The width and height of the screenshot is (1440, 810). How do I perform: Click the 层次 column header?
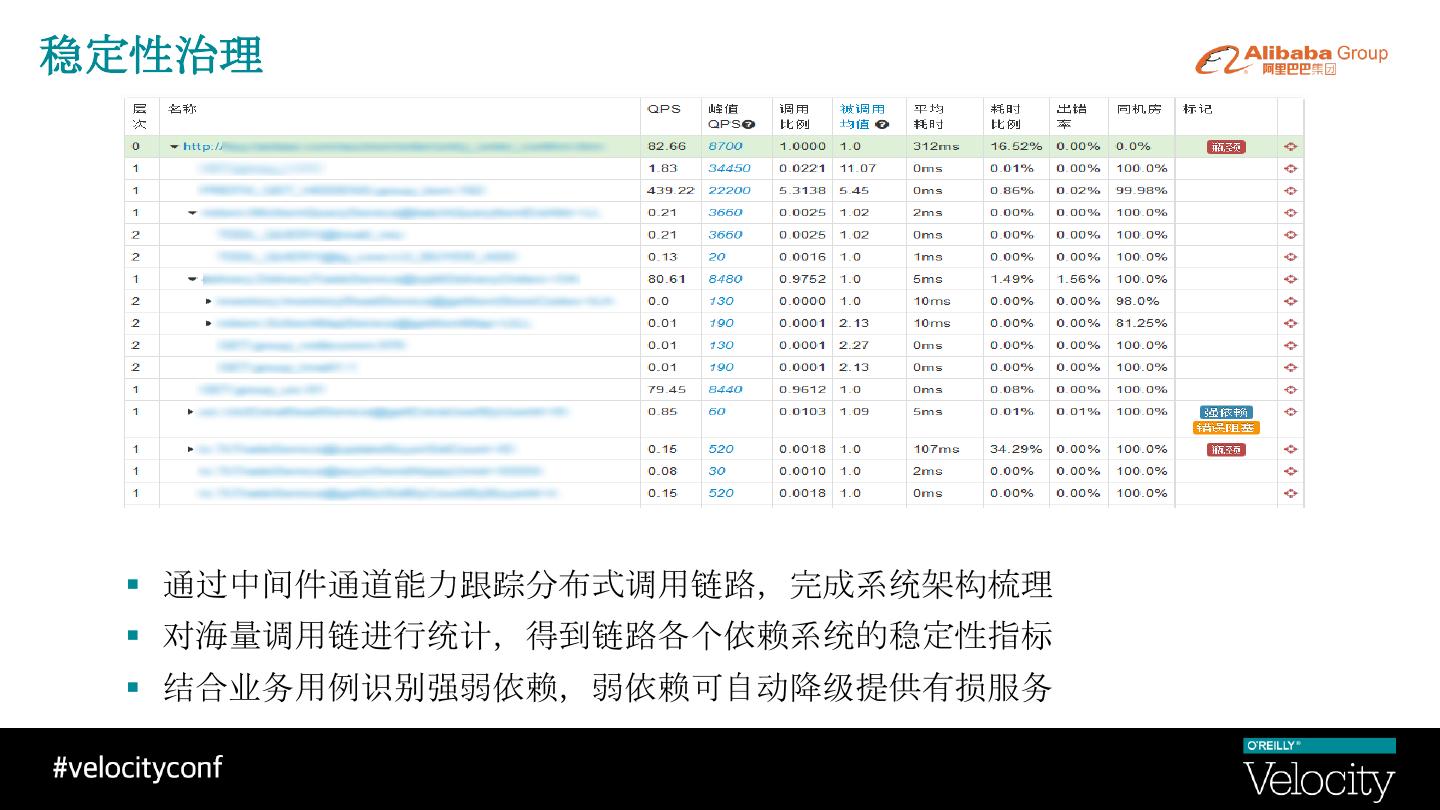pos(140,117)
